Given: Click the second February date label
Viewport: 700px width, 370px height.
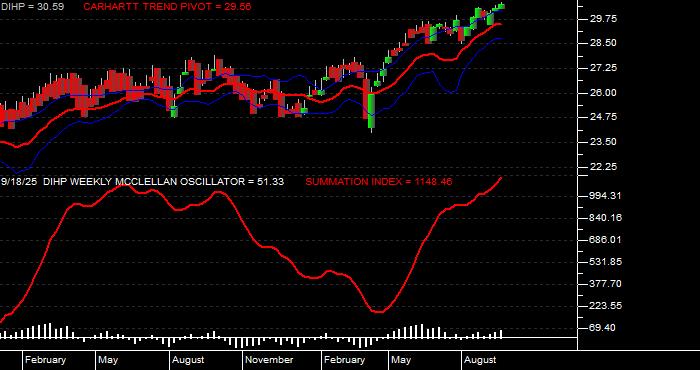Looking at the screenshot, I should pyautogui.click(x=345, y=360).
